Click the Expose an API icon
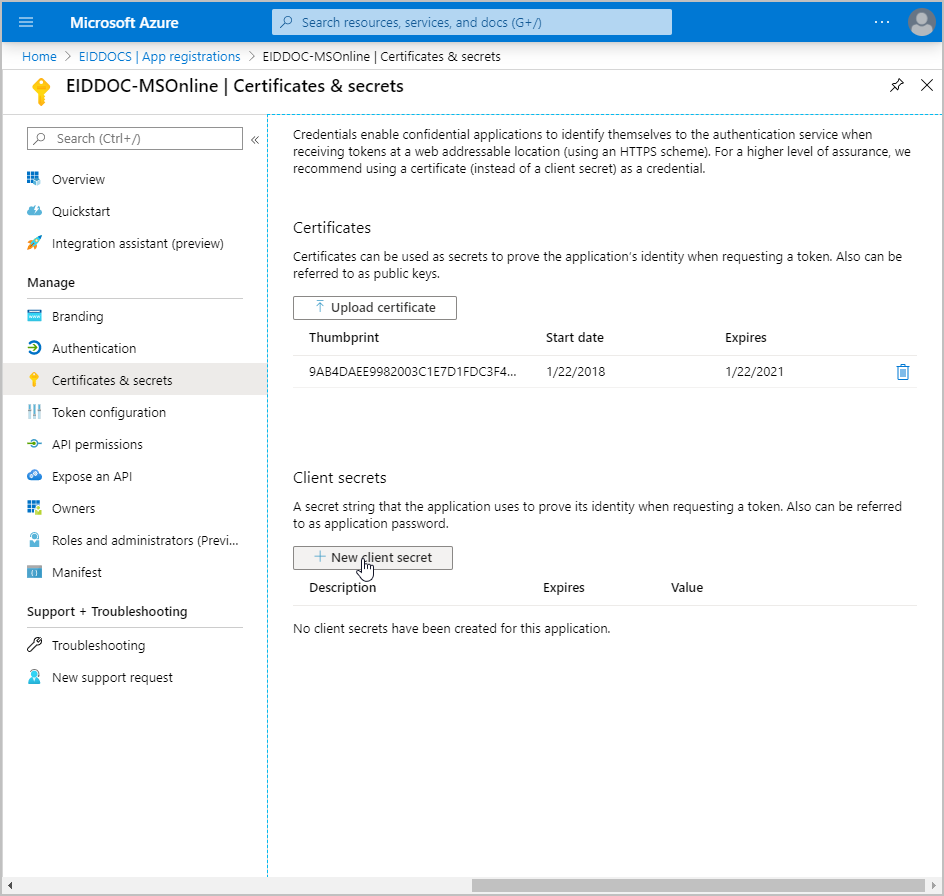Image resolution: width=944 pixels, height=896 pixels. [x=35, y=477]
